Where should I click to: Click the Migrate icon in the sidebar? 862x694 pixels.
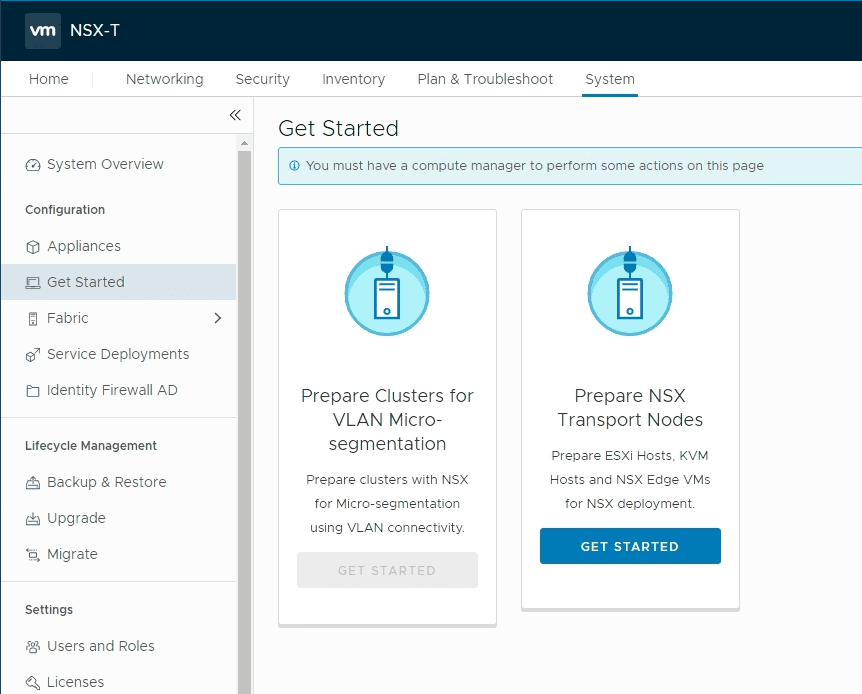click(x=33, y=554)
